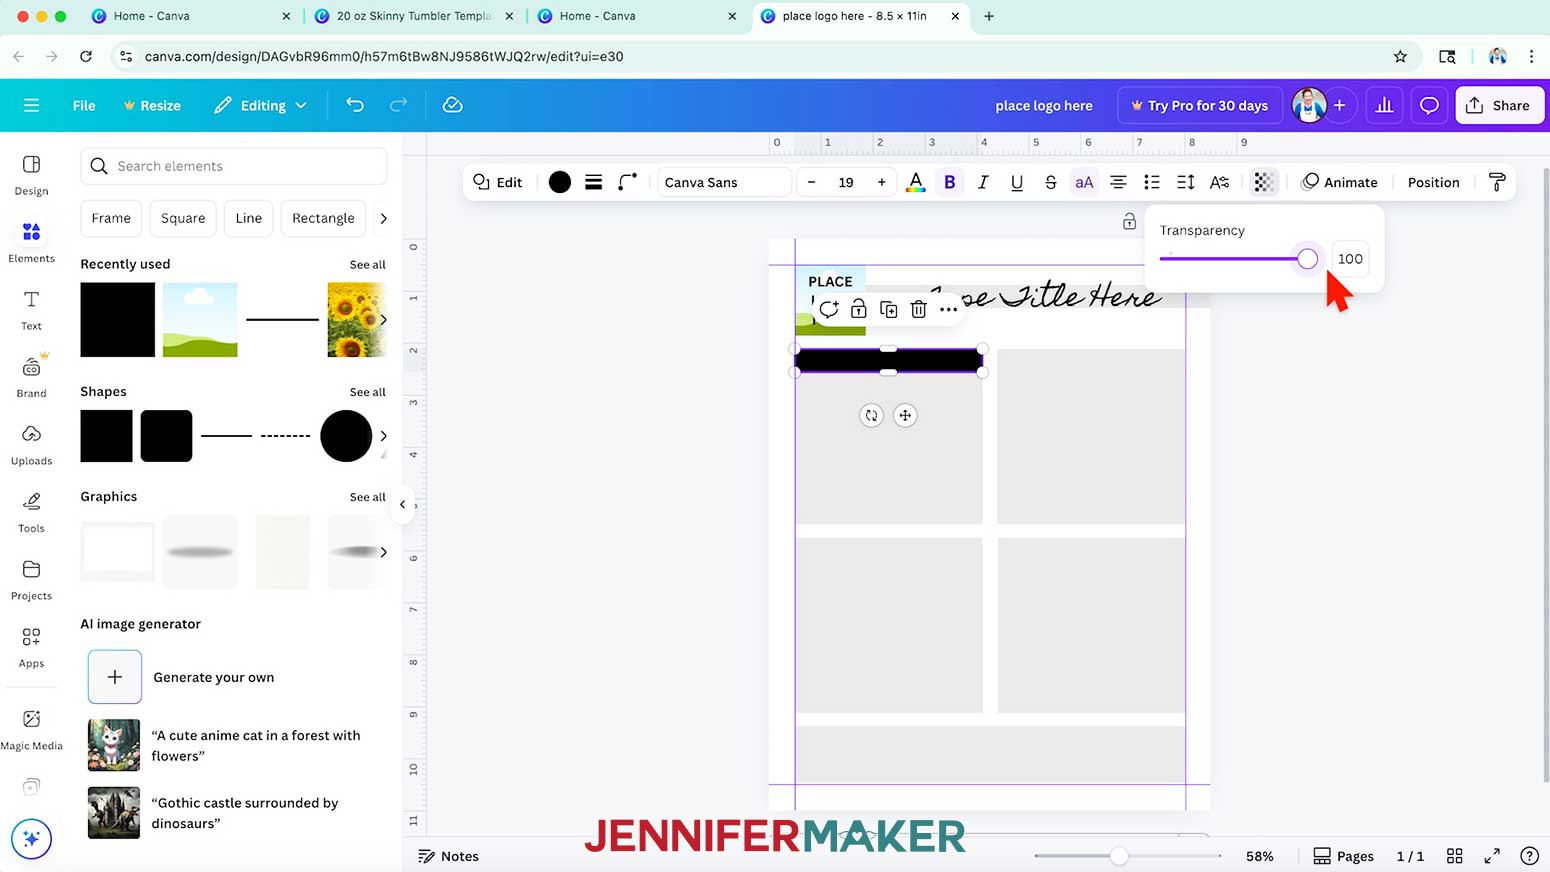The height and width of the screenshot is (872, 1550).
Task: Toggle underline formatting
Action: tap(1017, 182)
